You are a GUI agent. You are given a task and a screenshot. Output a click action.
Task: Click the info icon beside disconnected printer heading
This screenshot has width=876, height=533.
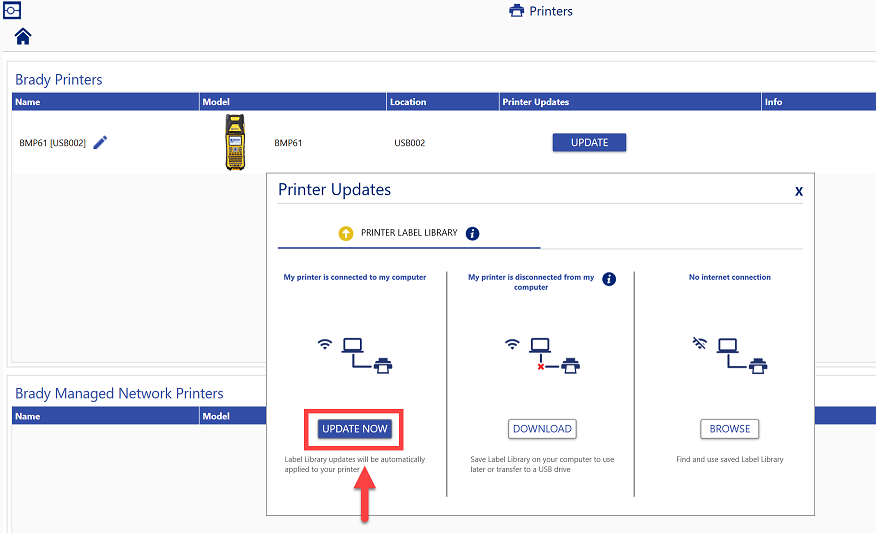[609, 279]
